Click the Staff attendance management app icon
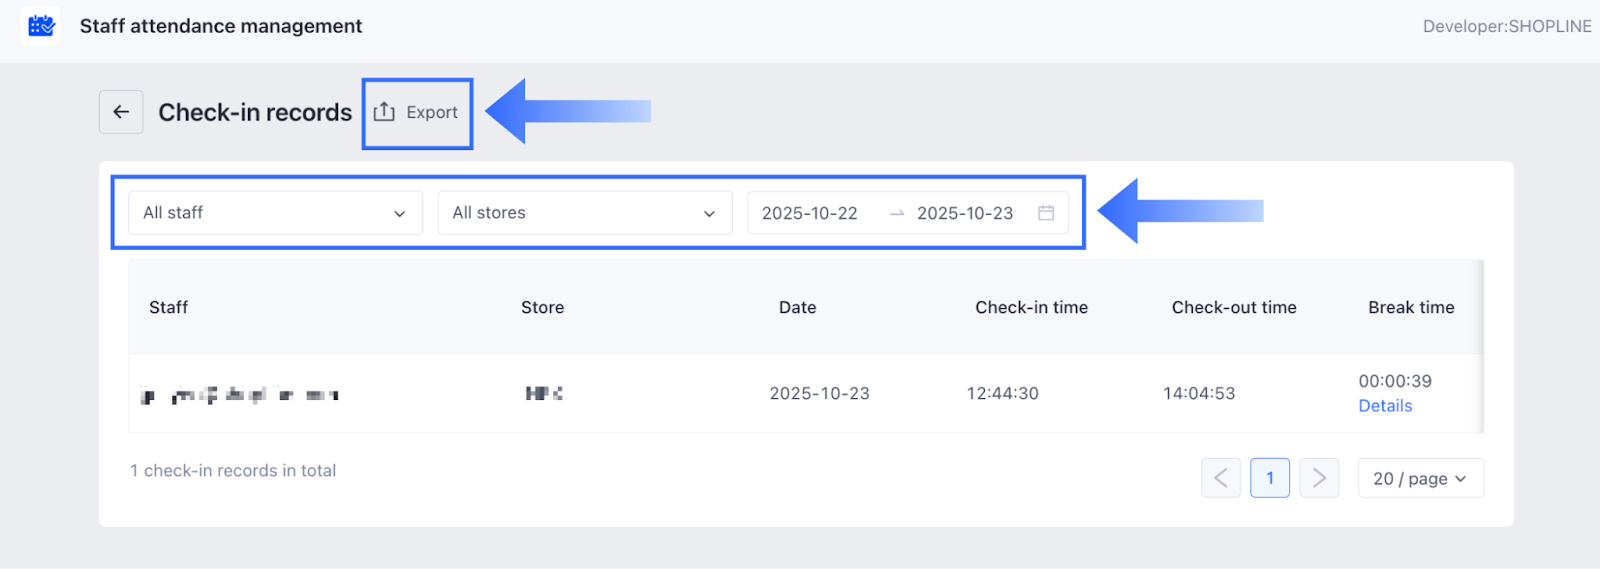Image resolution: width=1600 pixels, height=569 pixels. point(41,26)
